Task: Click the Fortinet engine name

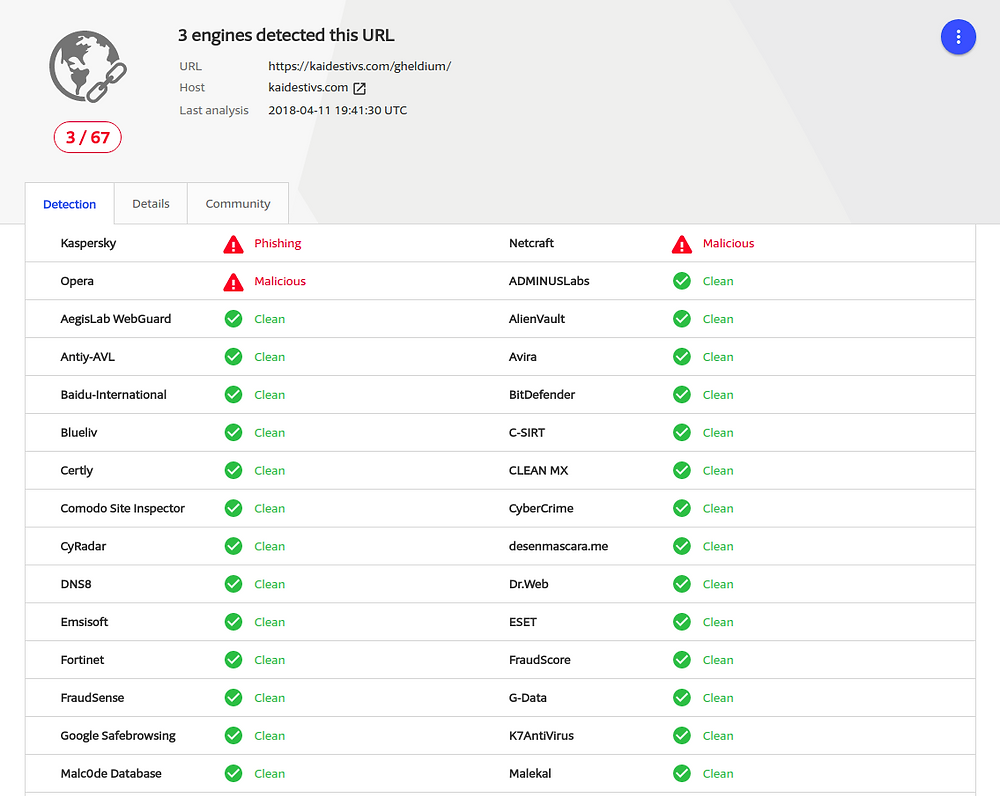Action: [82, 660]
